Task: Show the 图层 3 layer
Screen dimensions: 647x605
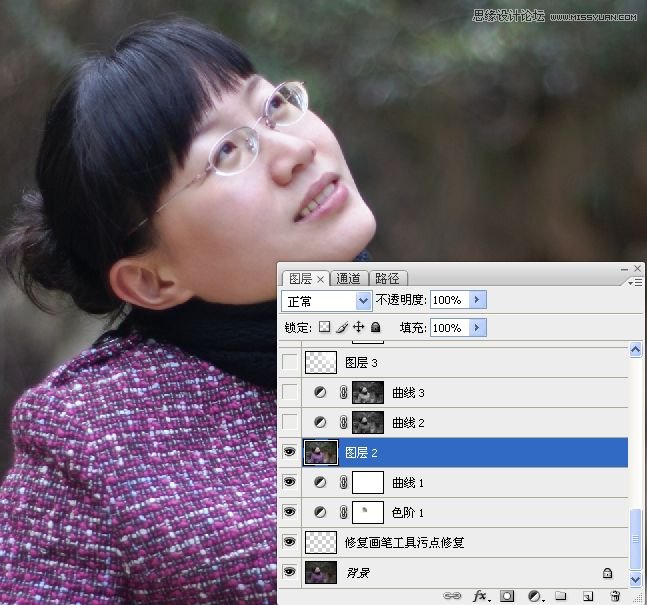Action: coord(290,362)
